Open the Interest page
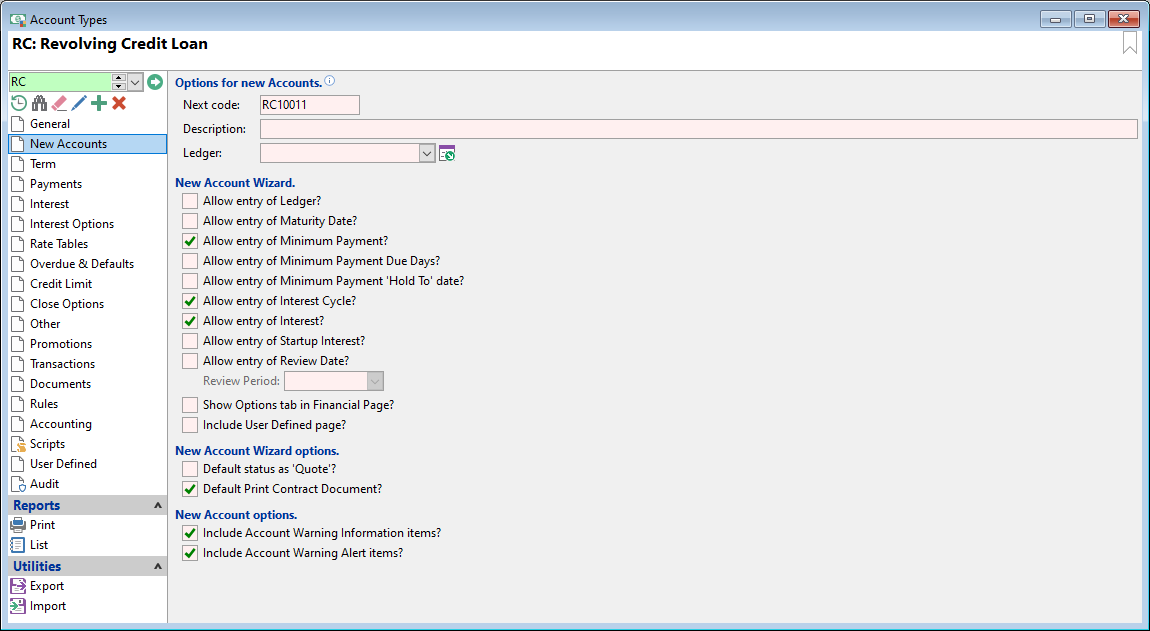 pos(49,204)
